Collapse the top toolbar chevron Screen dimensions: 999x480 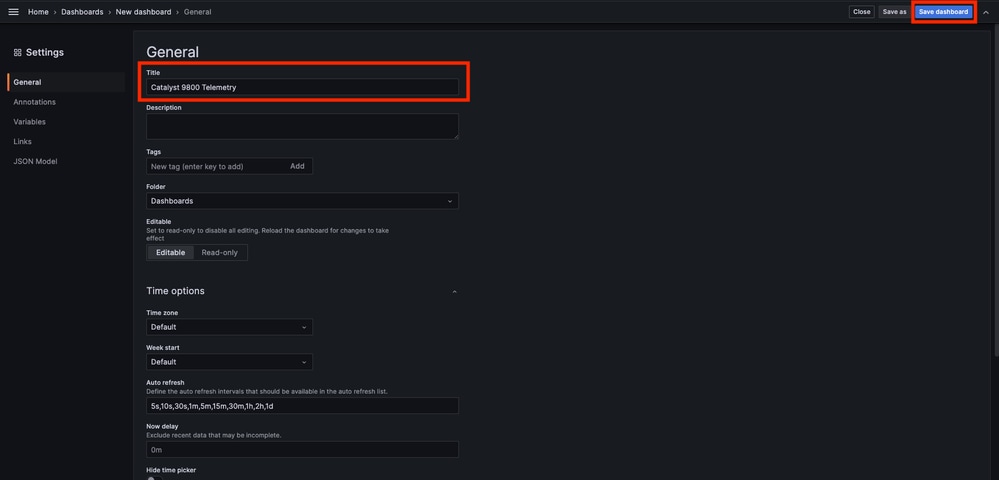[x=986, y=12]
